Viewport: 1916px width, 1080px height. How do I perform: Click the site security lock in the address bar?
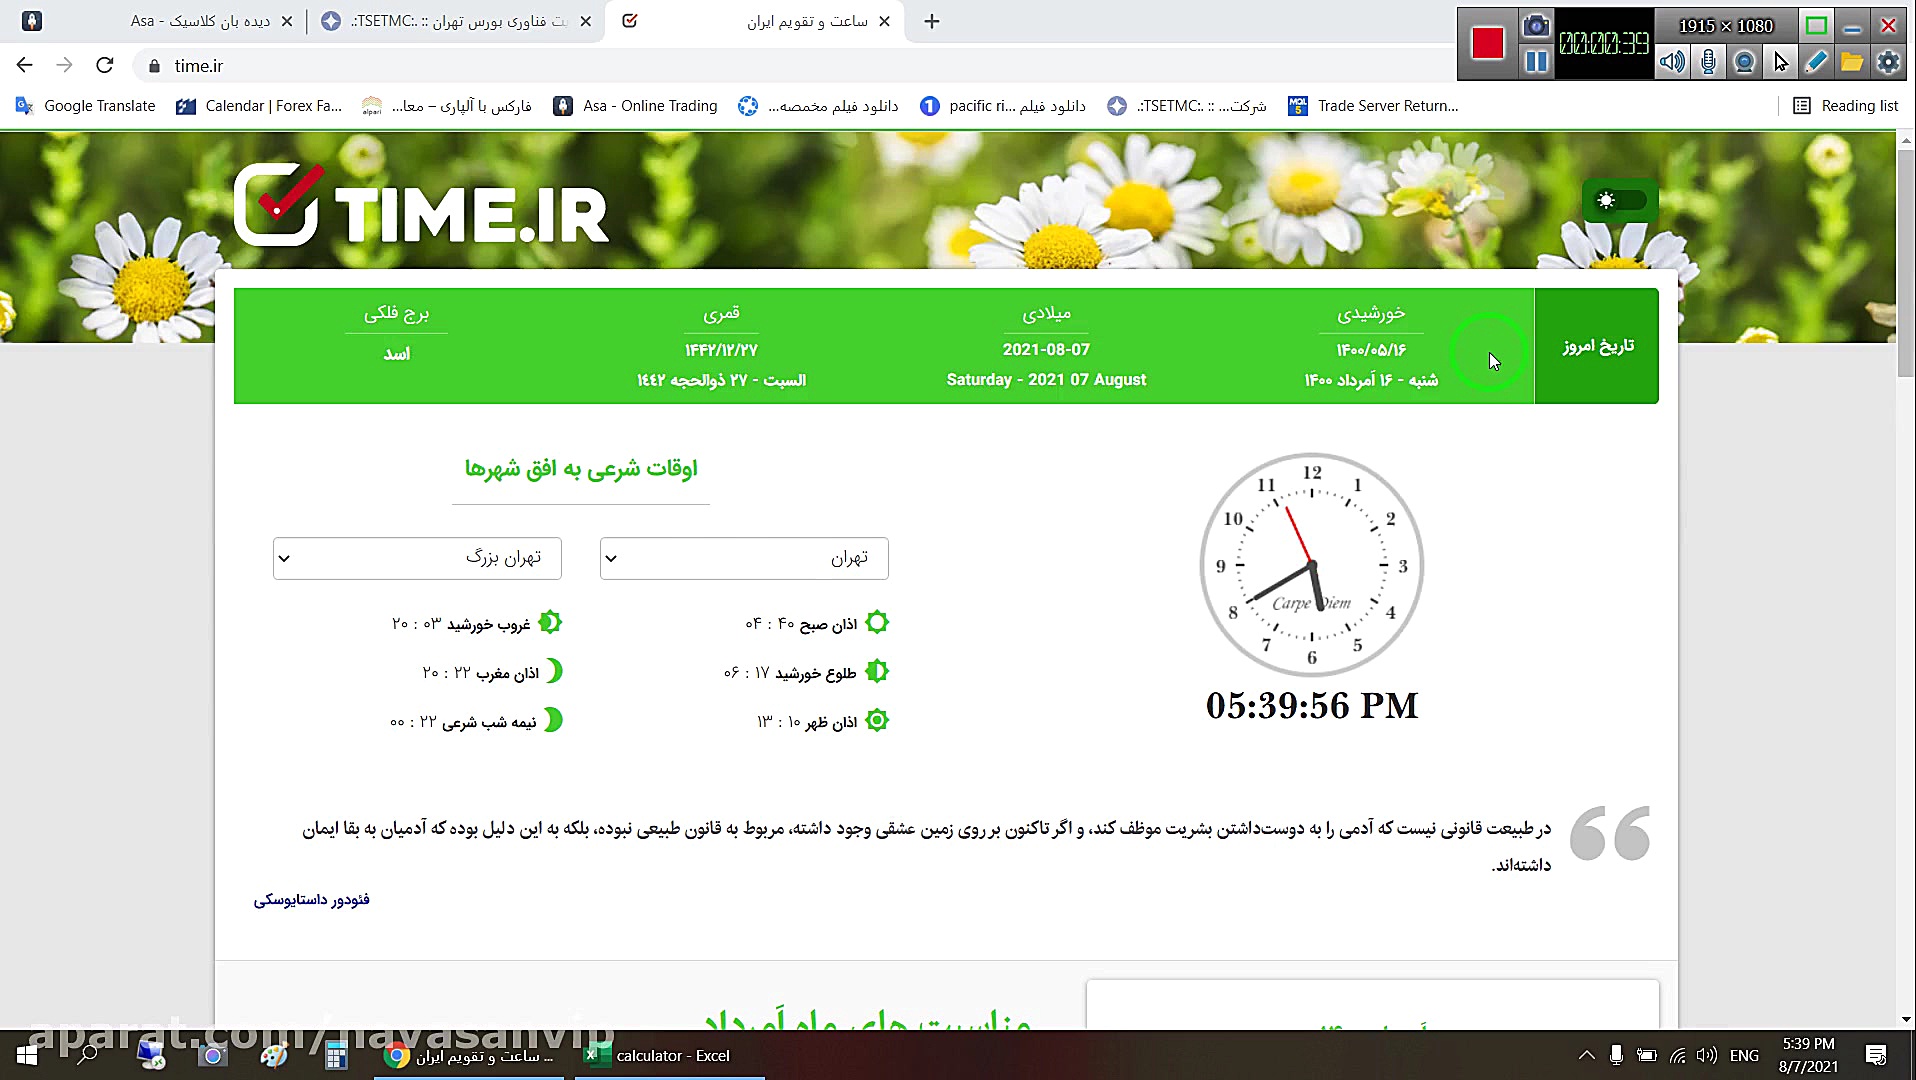pos(153,65)
